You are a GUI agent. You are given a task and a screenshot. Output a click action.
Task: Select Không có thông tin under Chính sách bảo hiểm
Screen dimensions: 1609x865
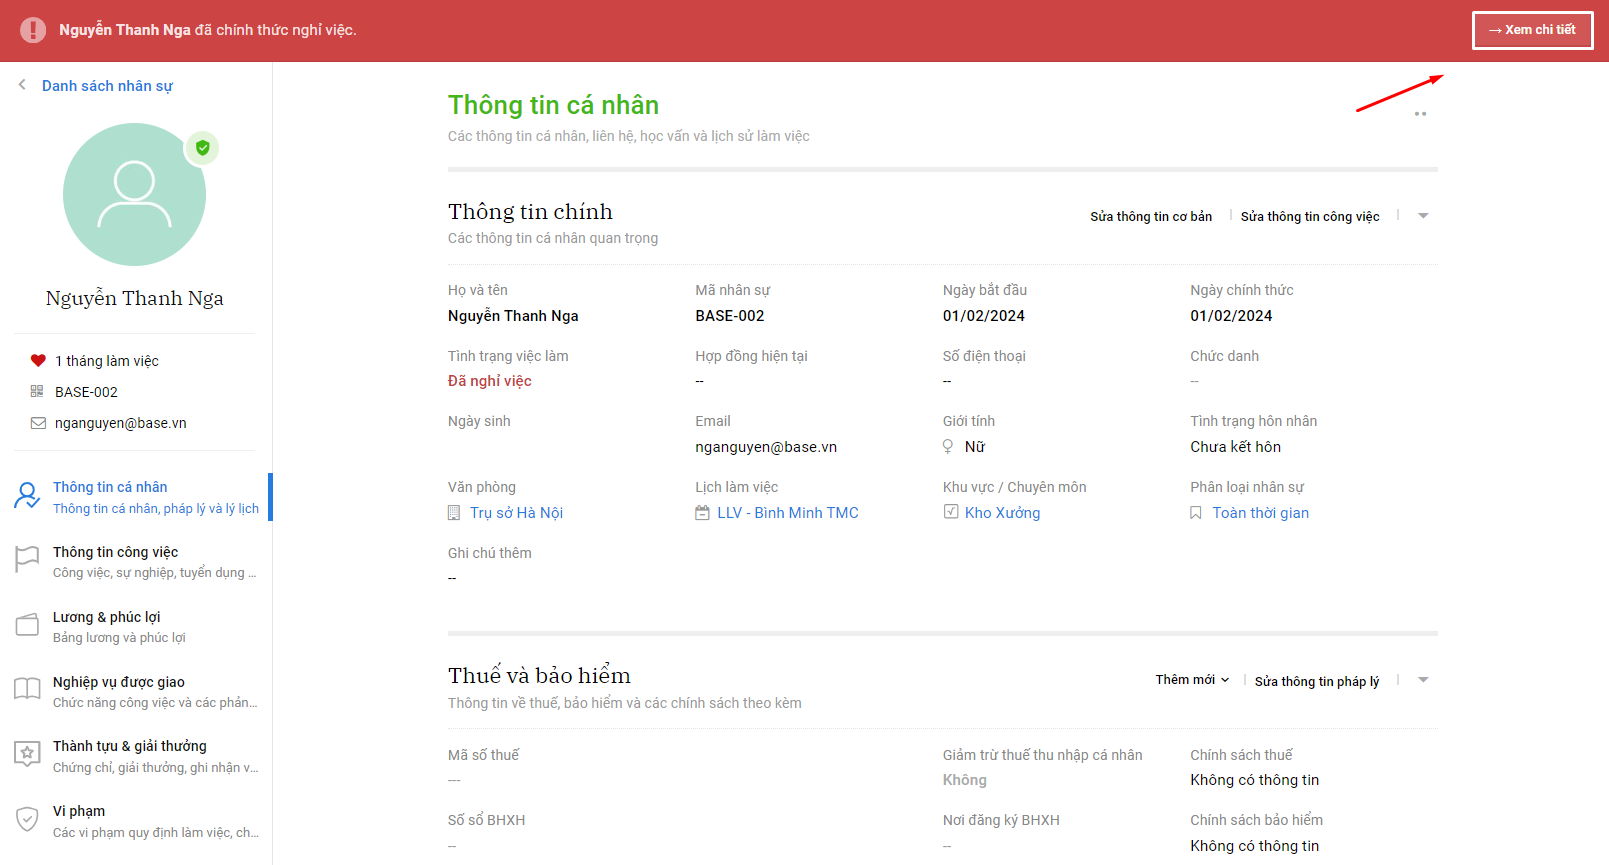coord(1255,846)
